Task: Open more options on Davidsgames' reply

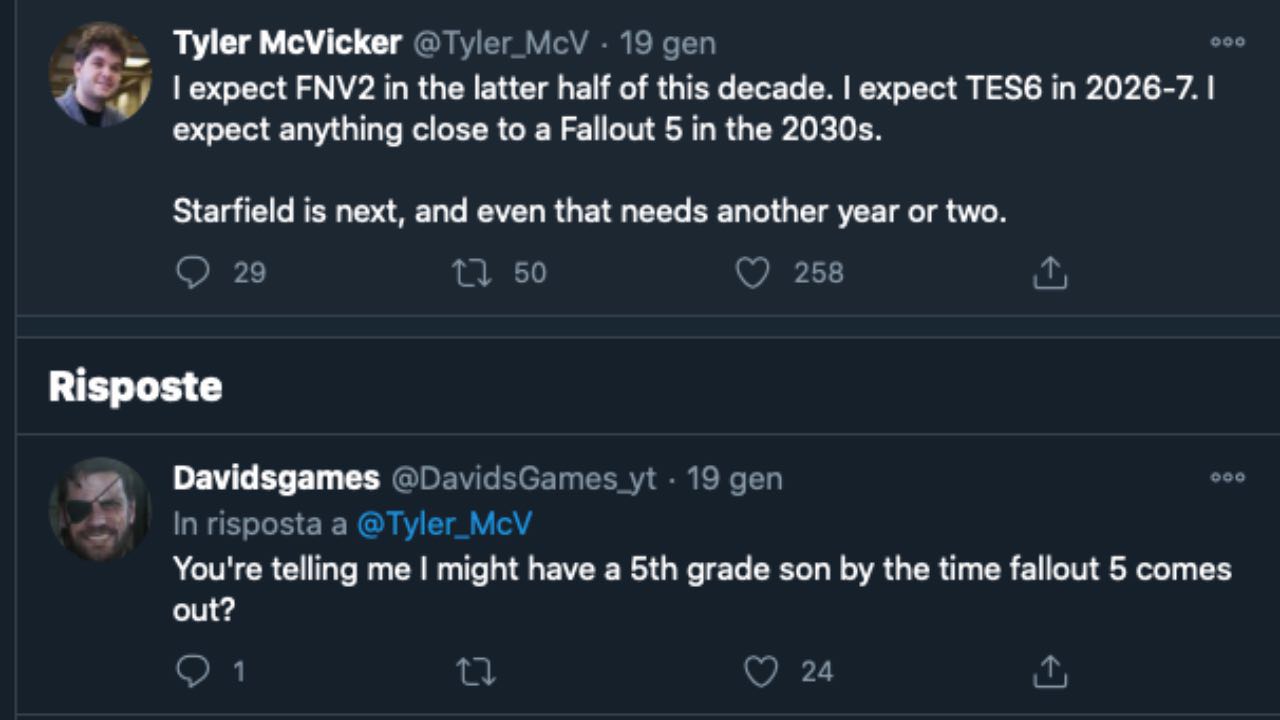Action: click(1227, 478)
